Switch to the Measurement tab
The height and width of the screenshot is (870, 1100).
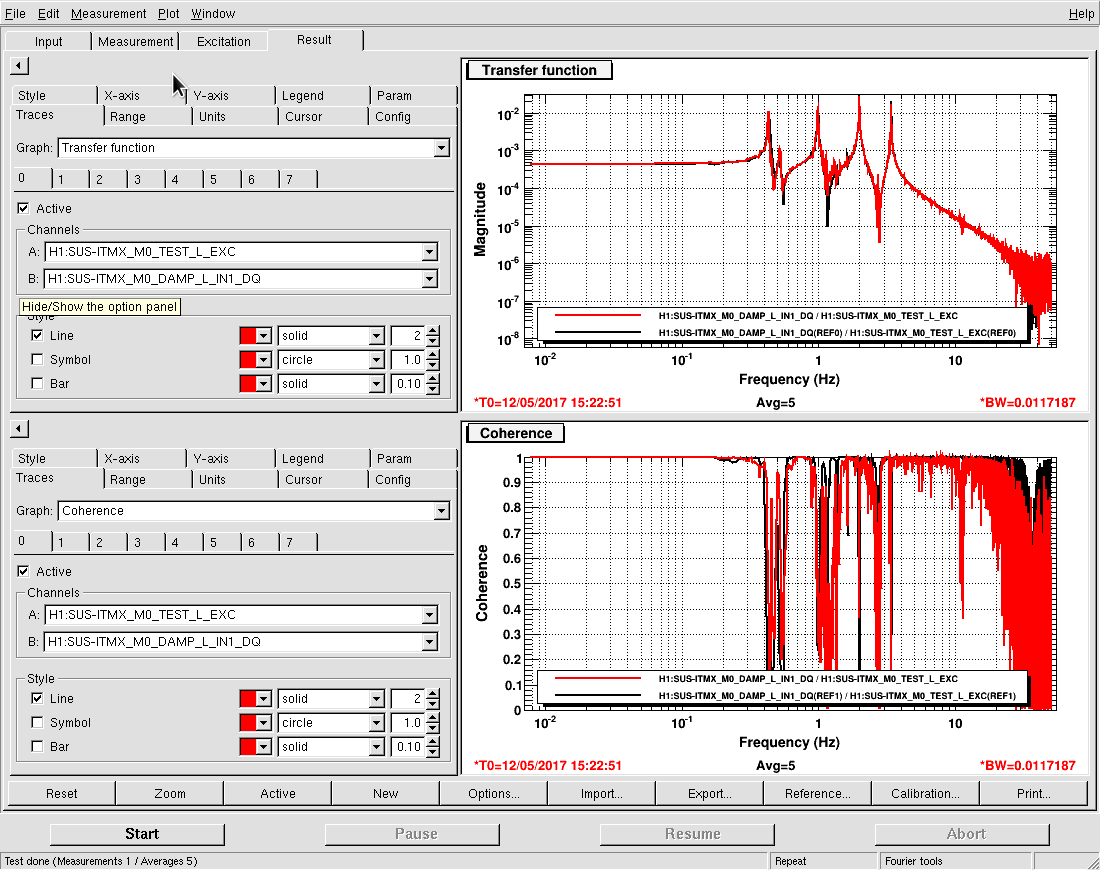(x=135, y=41)
